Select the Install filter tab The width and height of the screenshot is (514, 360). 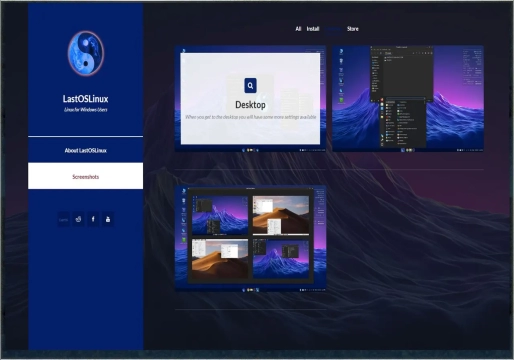pos(313,29)
